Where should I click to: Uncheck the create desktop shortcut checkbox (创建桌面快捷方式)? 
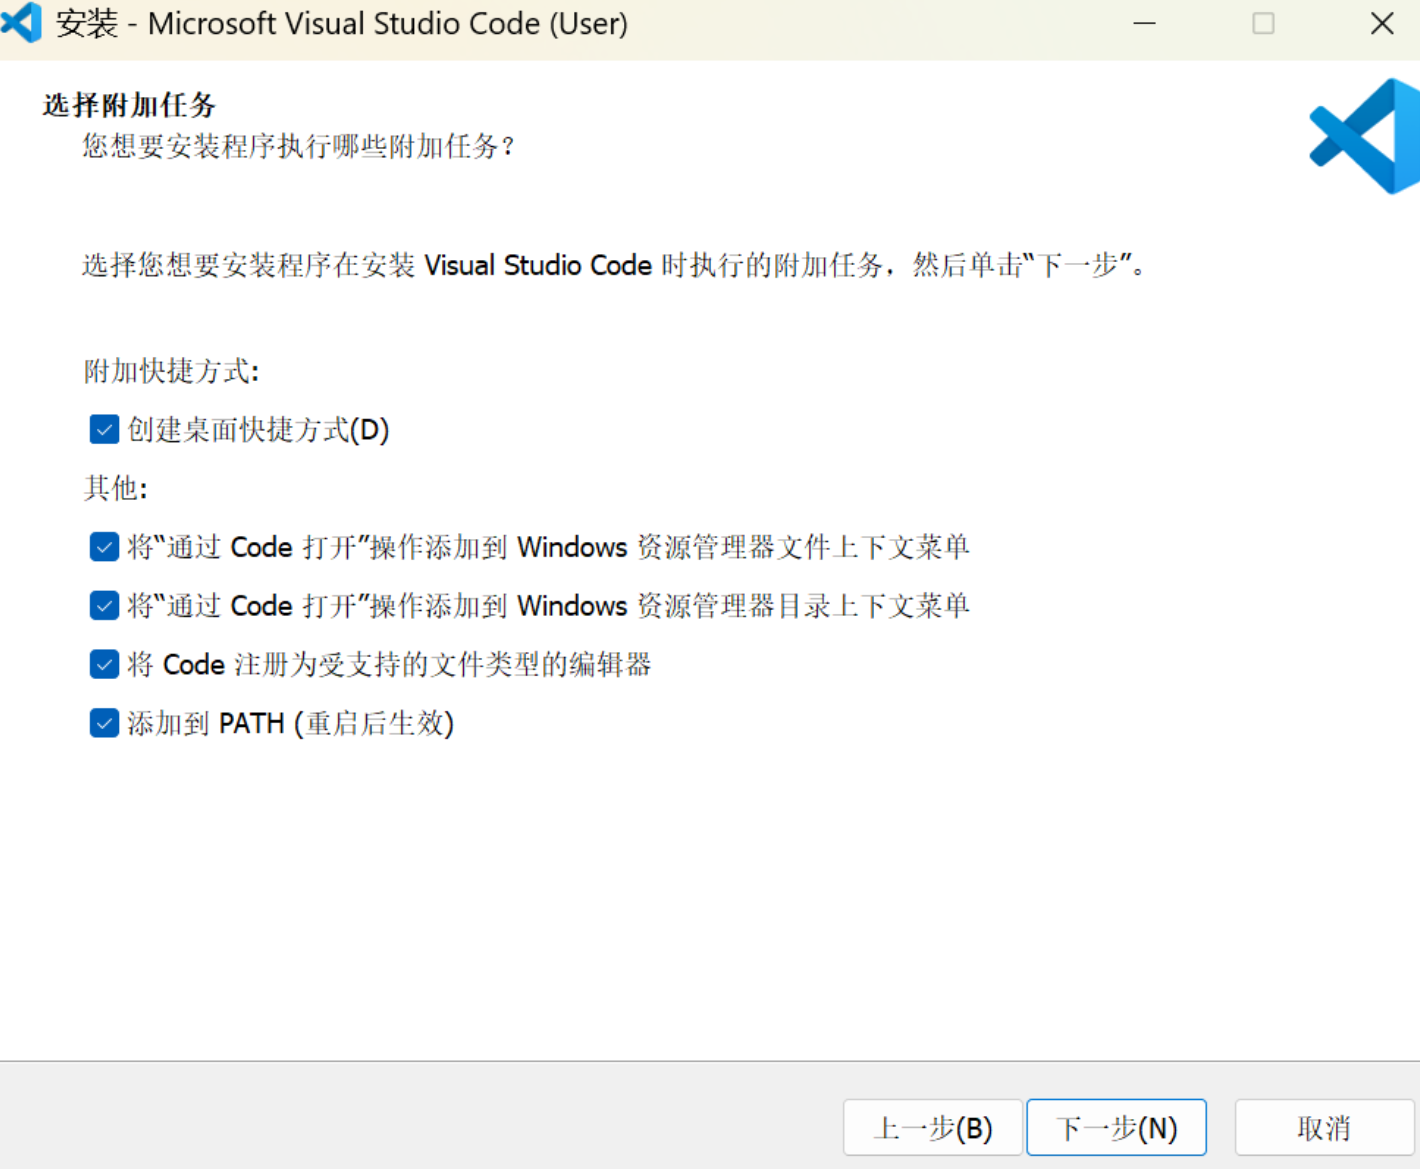(x=104, y=430)
